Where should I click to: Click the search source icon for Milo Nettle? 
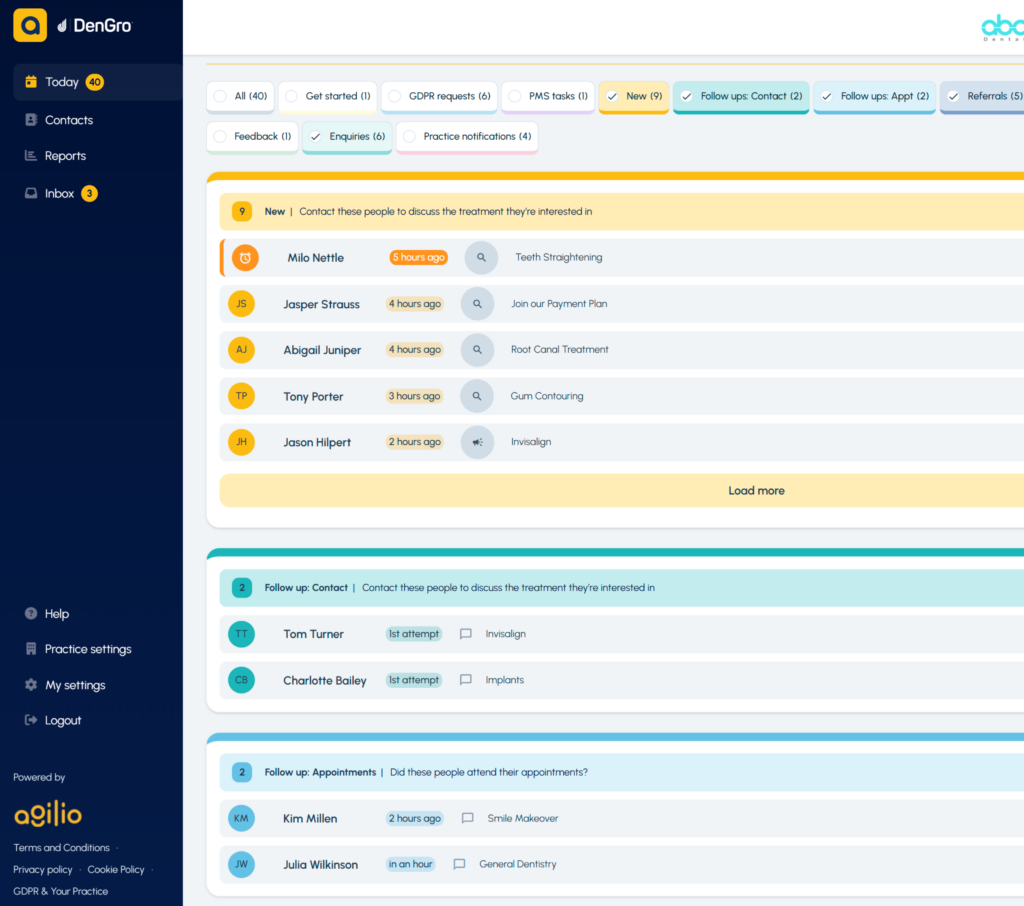pyautogui.click(x=481, y=257)
